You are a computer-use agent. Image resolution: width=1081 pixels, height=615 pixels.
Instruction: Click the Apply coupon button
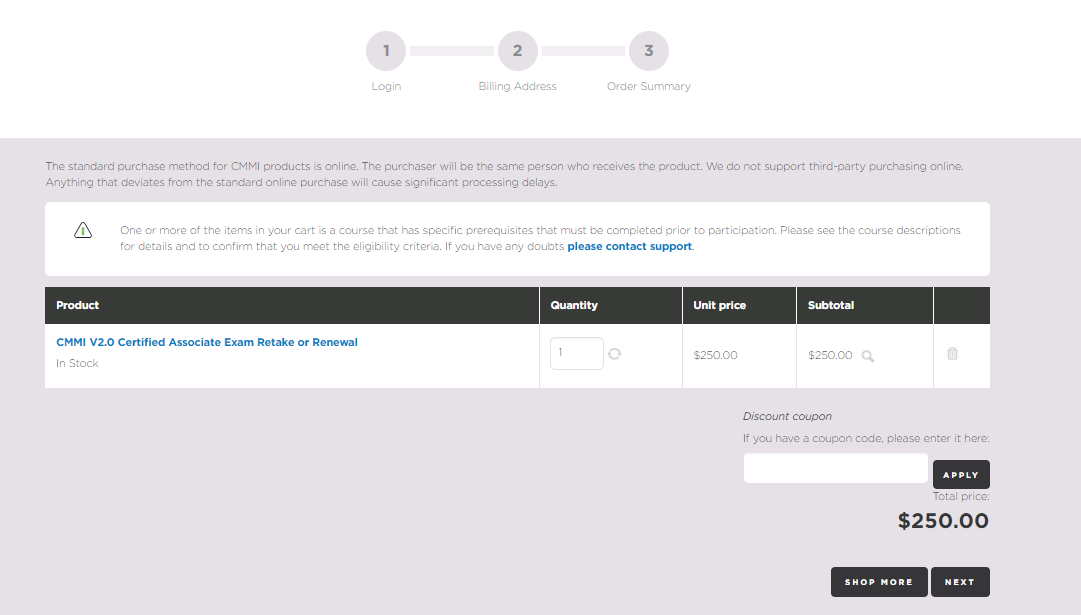tap(961, 474)
